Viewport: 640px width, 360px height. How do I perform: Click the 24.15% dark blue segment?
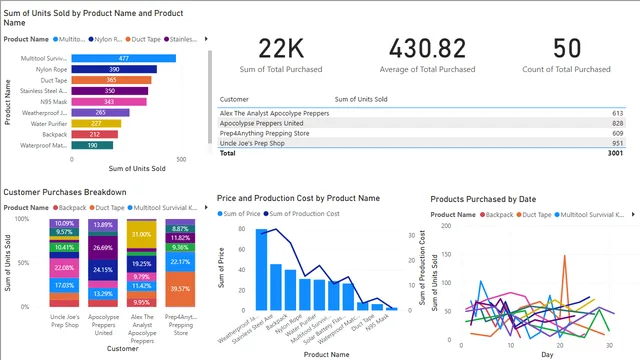click(103, 270)
